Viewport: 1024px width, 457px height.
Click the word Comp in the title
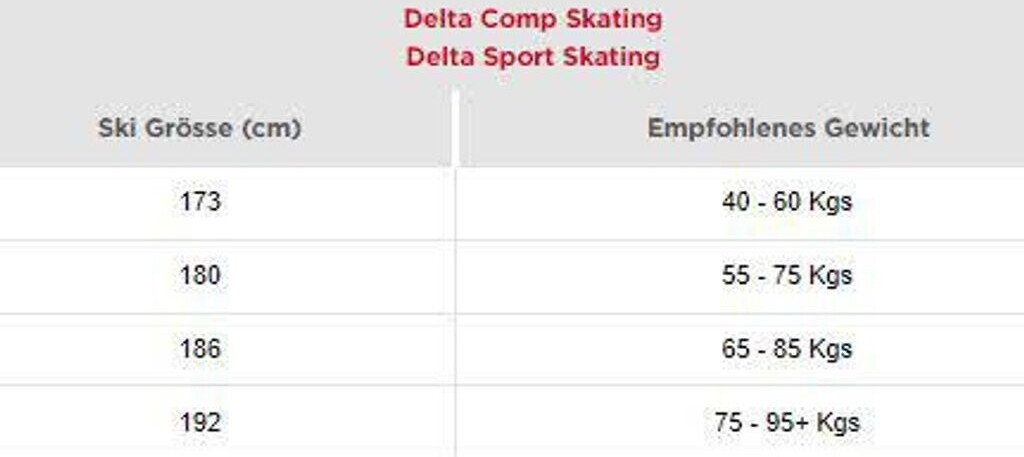(x=512, y=19)
